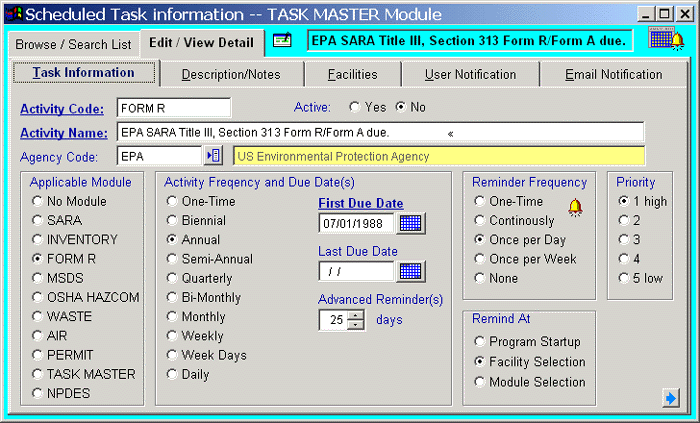Click the note card icon beside tabs
Image resolution: width=700 pixels, height=423 pixels.
click(283, 41)
